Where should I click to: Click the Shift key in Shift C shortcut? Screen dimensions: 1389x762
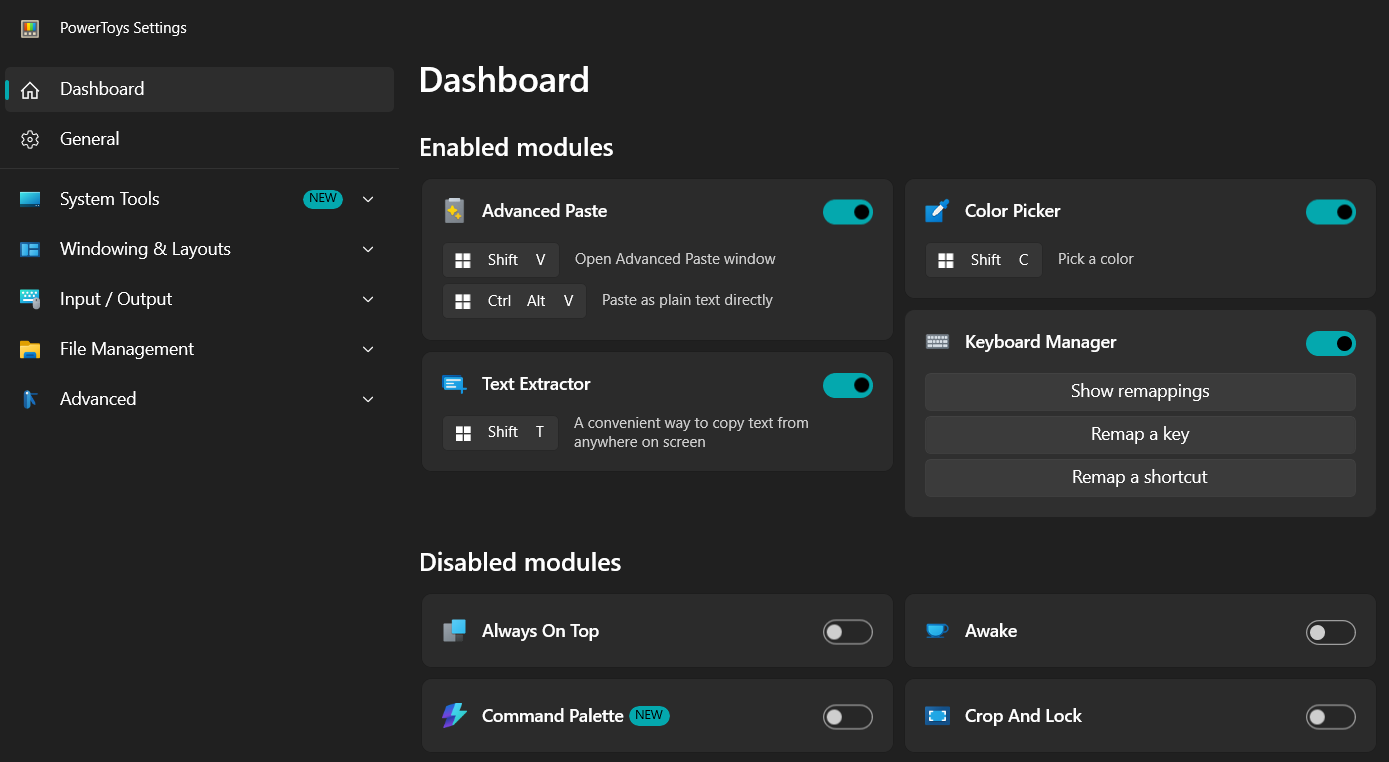[986, 260]
